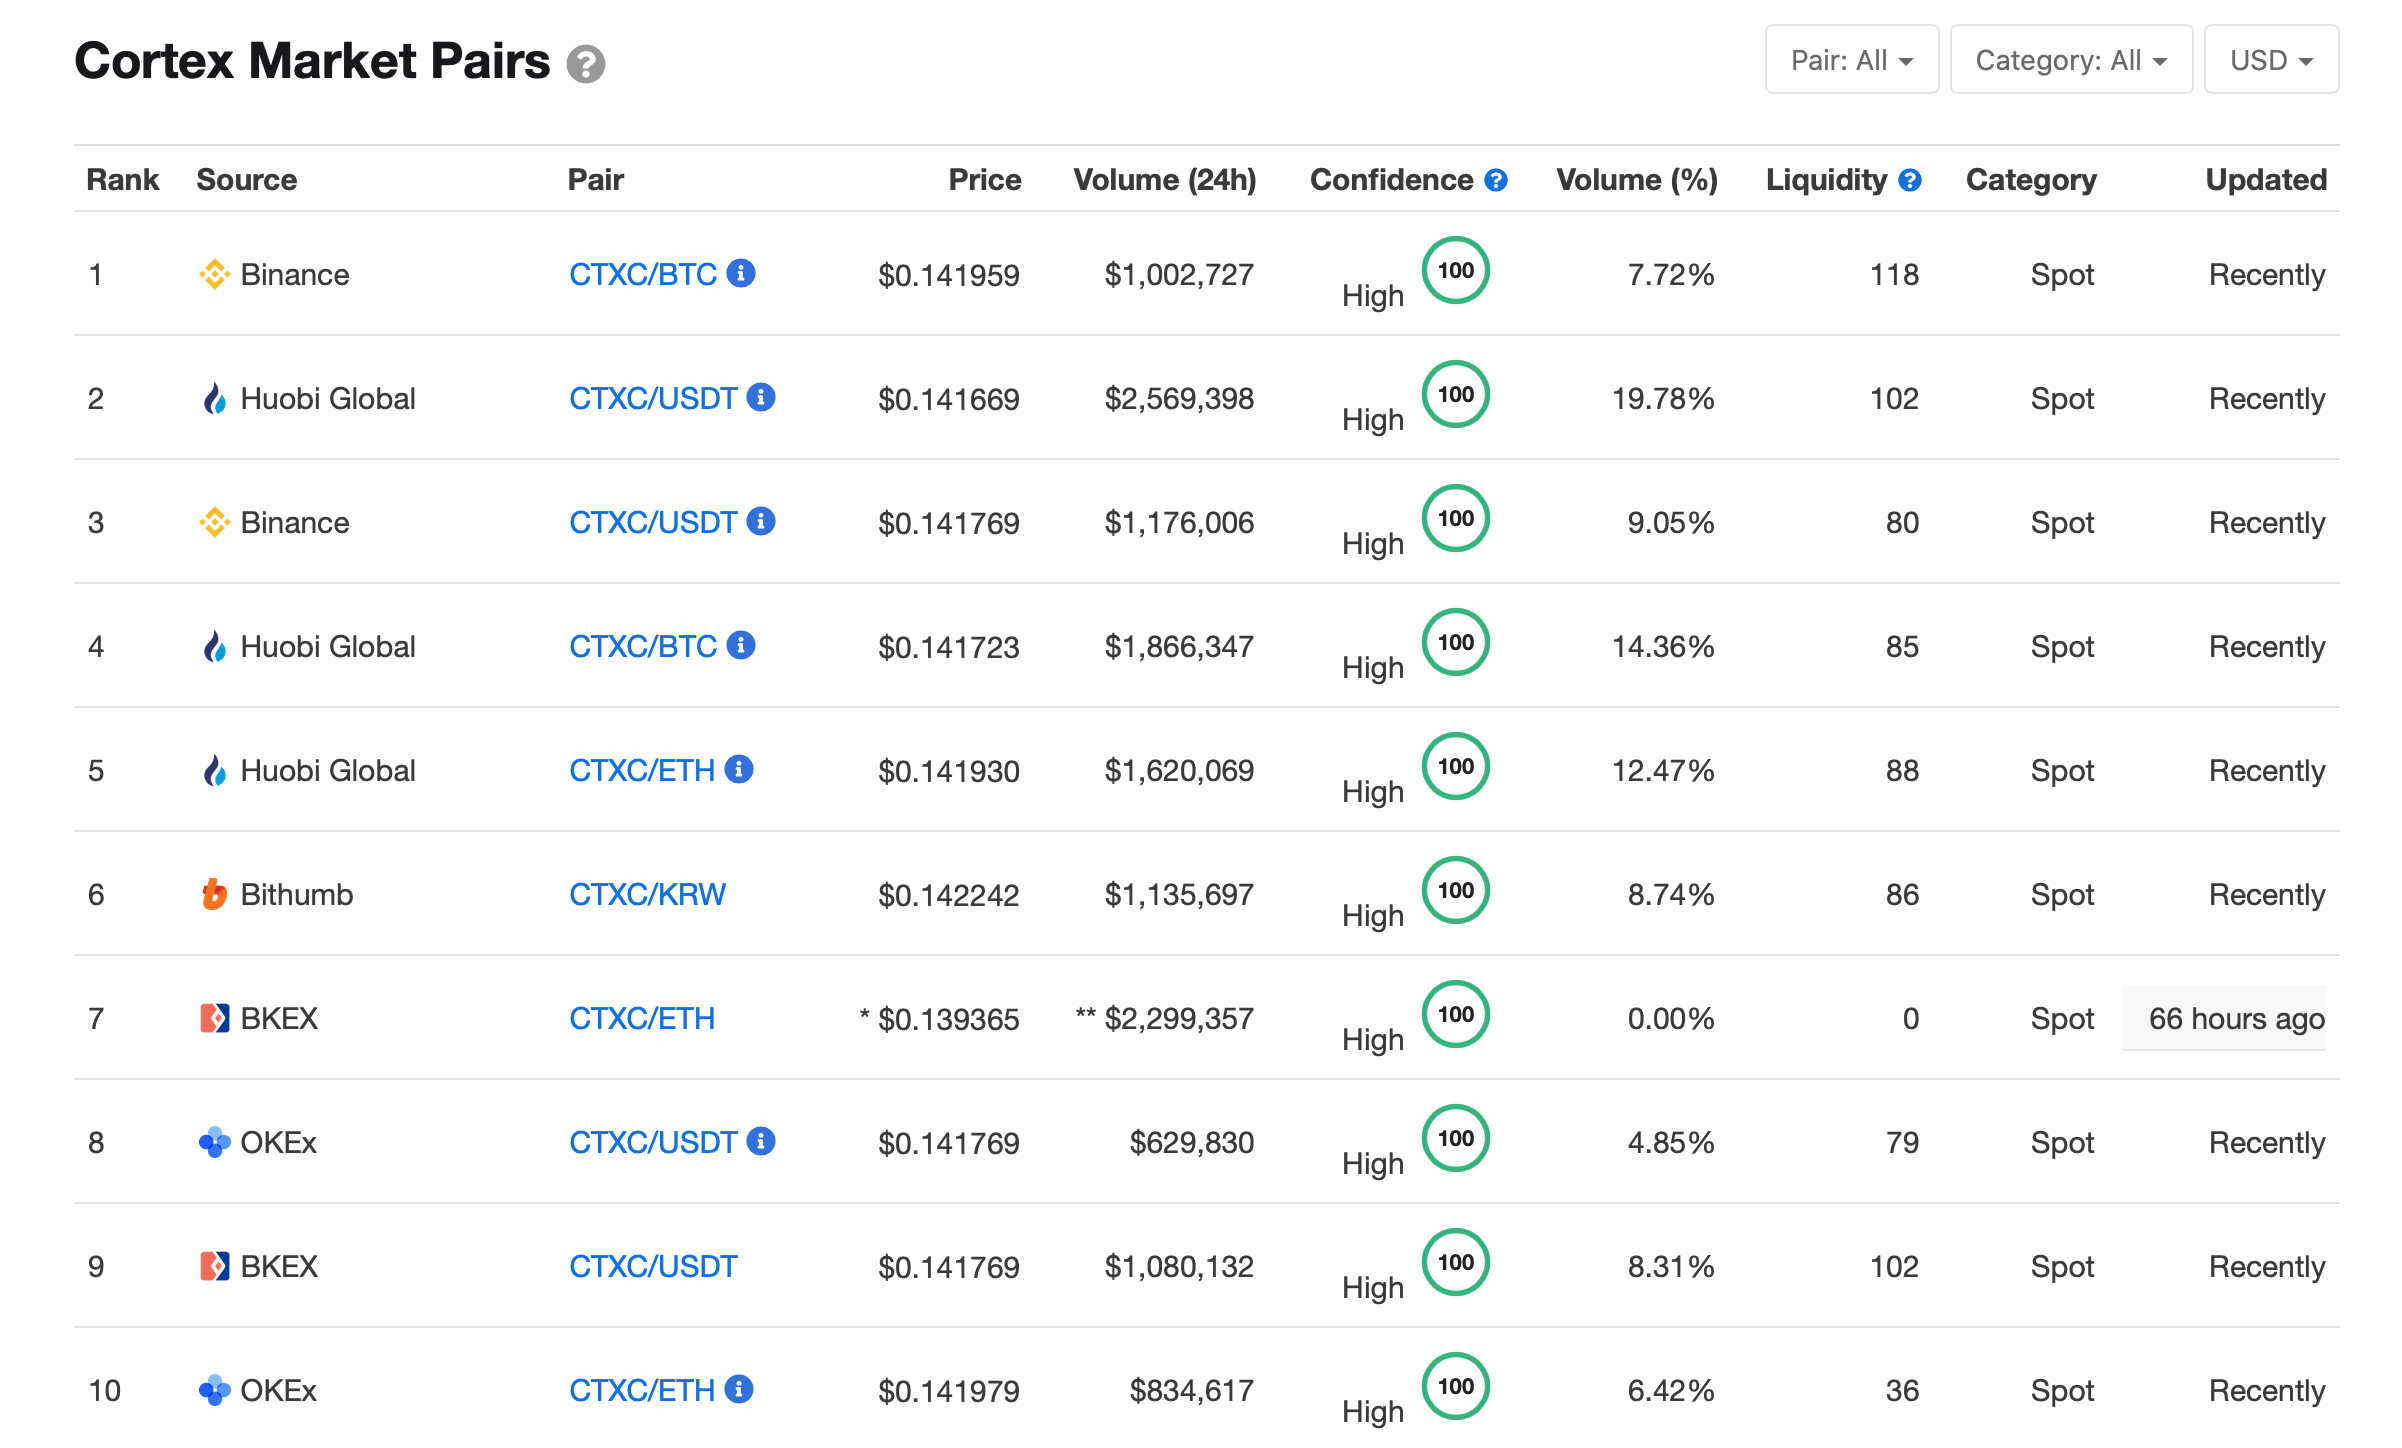Click the 66 hours ago timestamp
Screen dimensions: 2402x1448
[x=2238, y=1018]
